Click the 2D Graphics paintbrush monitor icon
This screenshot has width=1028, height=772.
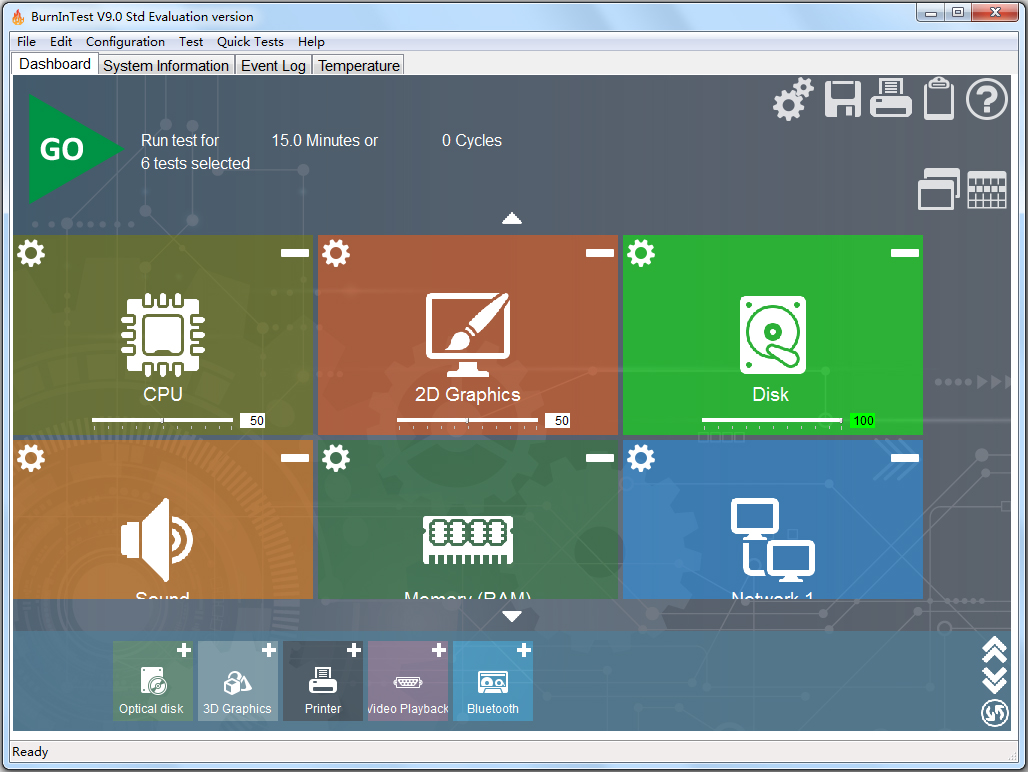pyautogui.click(x=467, y=334)
